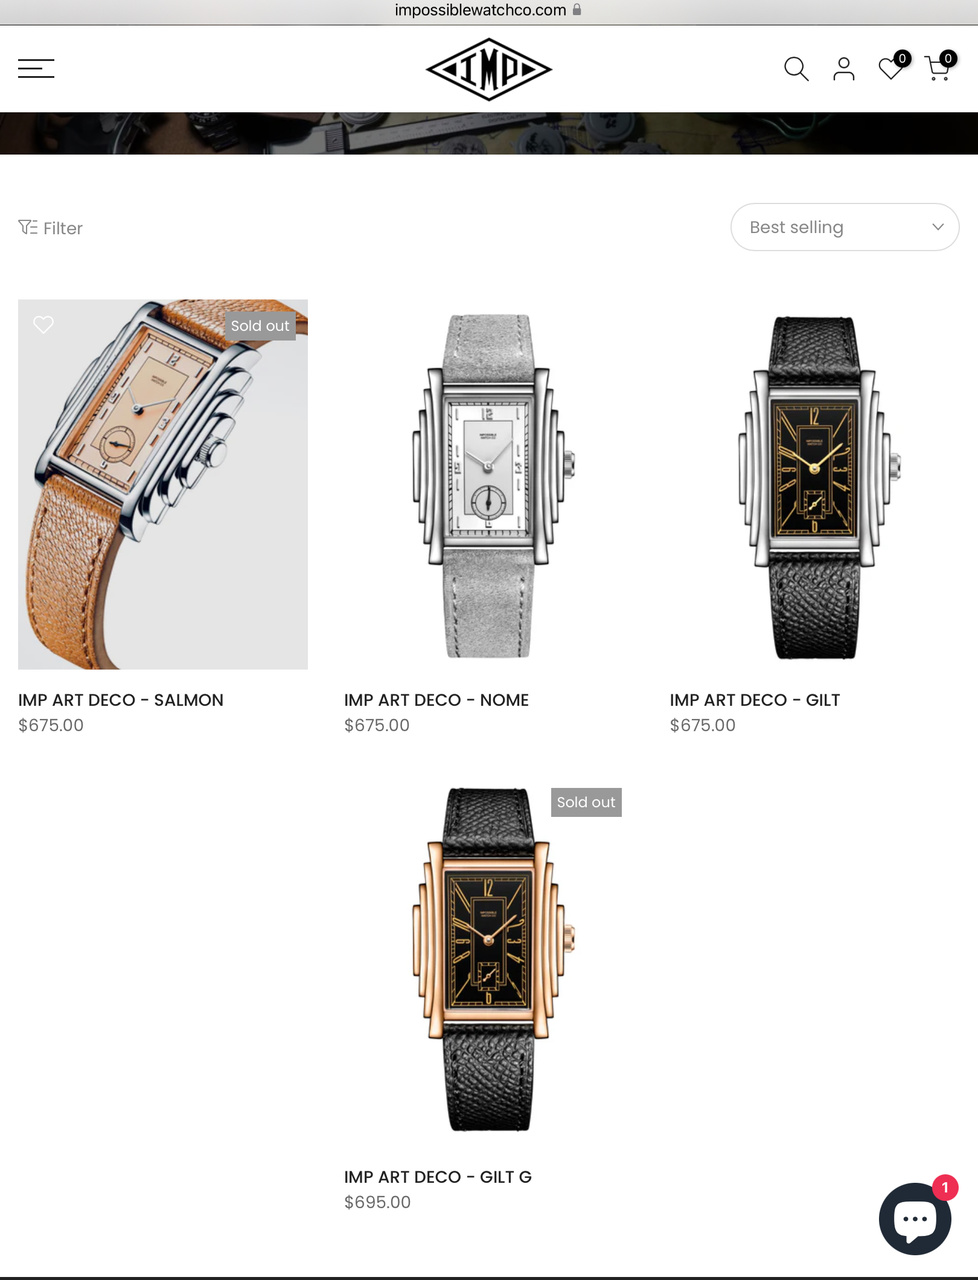Open the search magnifier icon

tap(796, 68)
